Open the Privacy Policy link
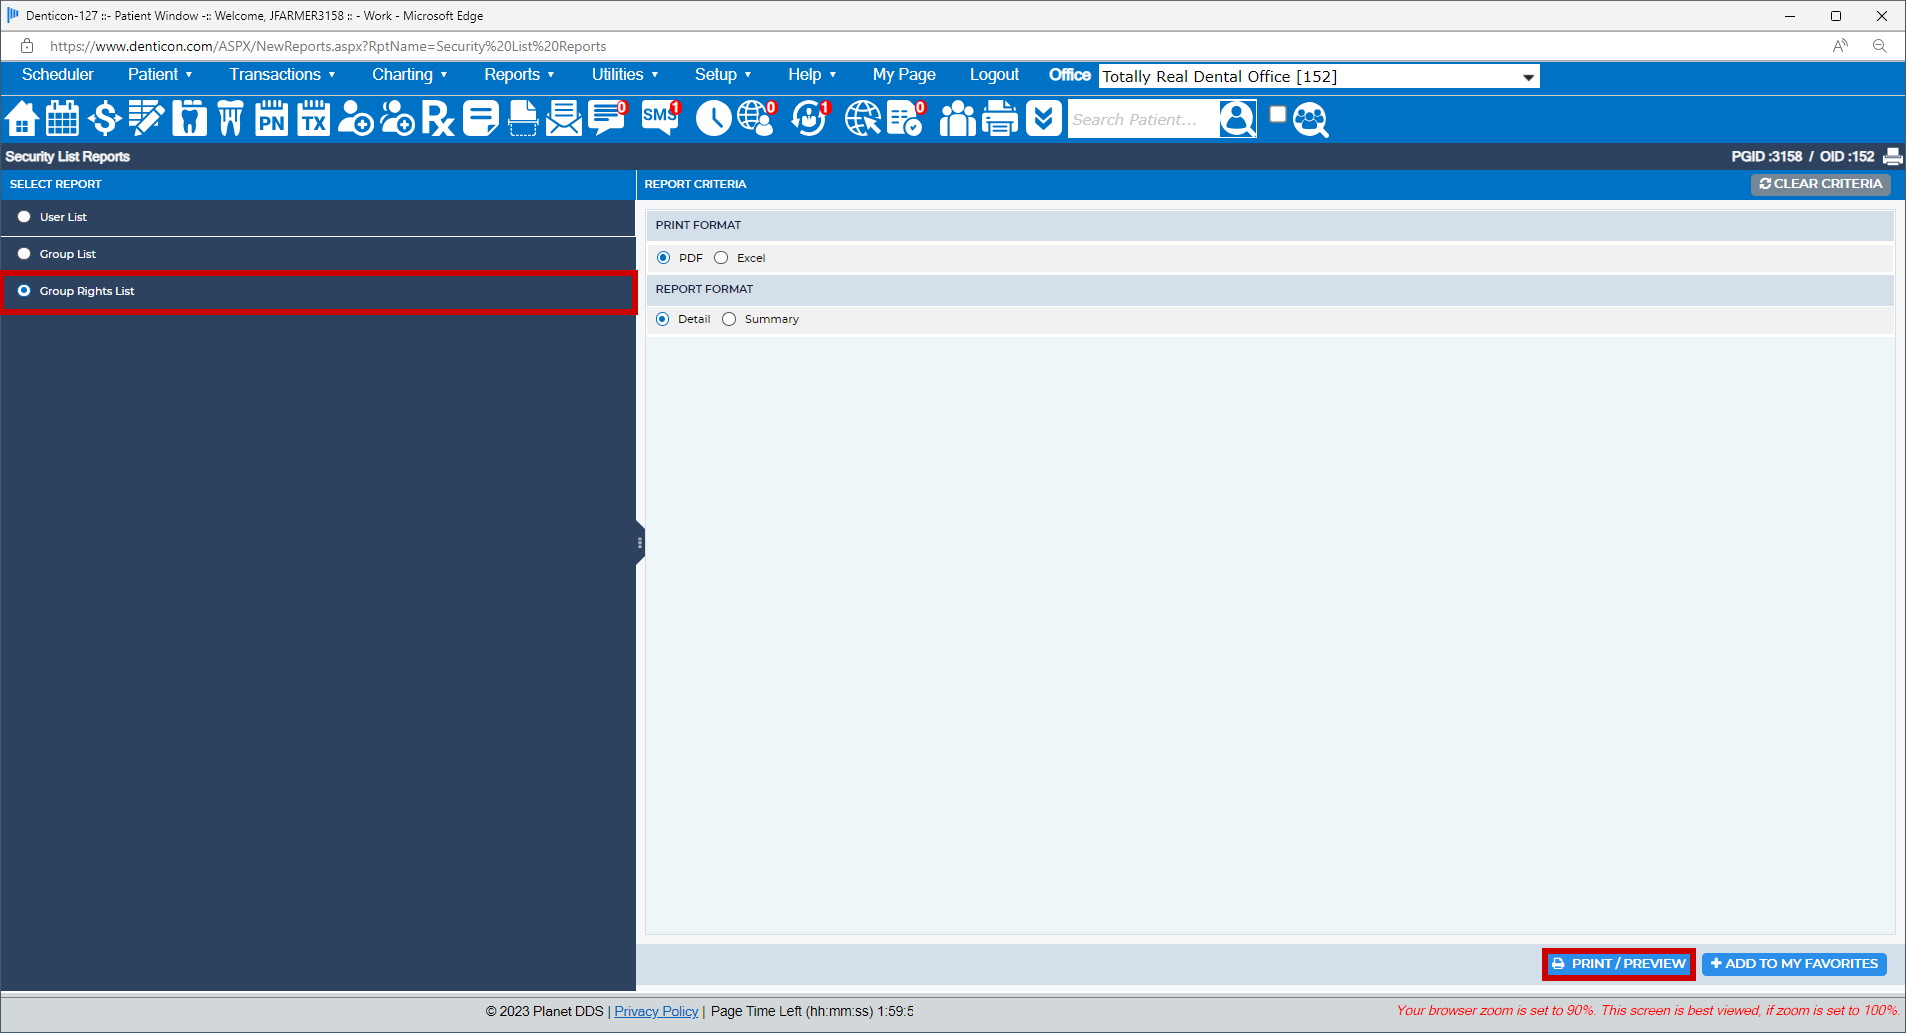1906x1033 pixels. coord(656,1011)
